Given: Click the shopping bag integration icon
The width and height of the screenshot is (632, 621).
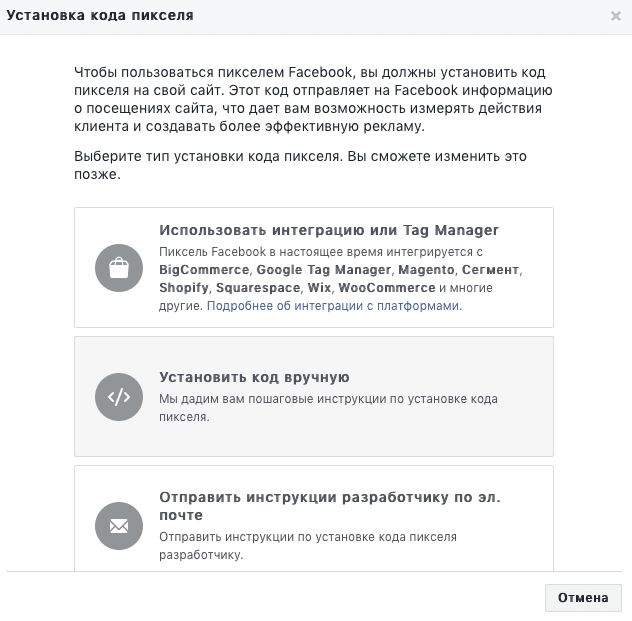Looking at the screenshot, I should click(119, 268).
